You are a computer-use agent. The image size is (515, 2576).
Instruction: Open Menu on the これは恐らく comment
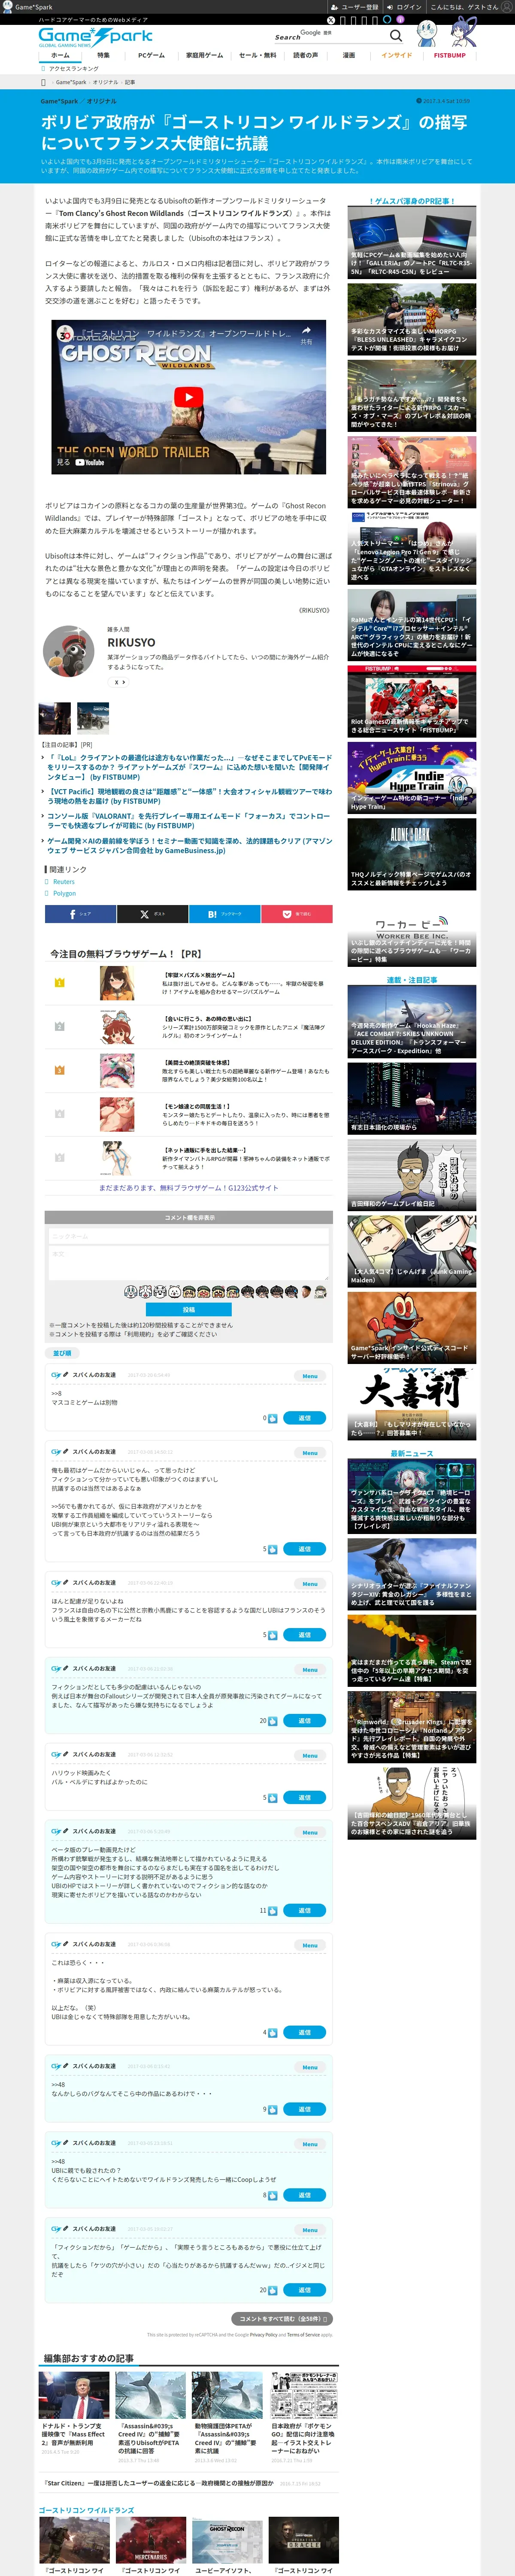tap(310, 1945)
